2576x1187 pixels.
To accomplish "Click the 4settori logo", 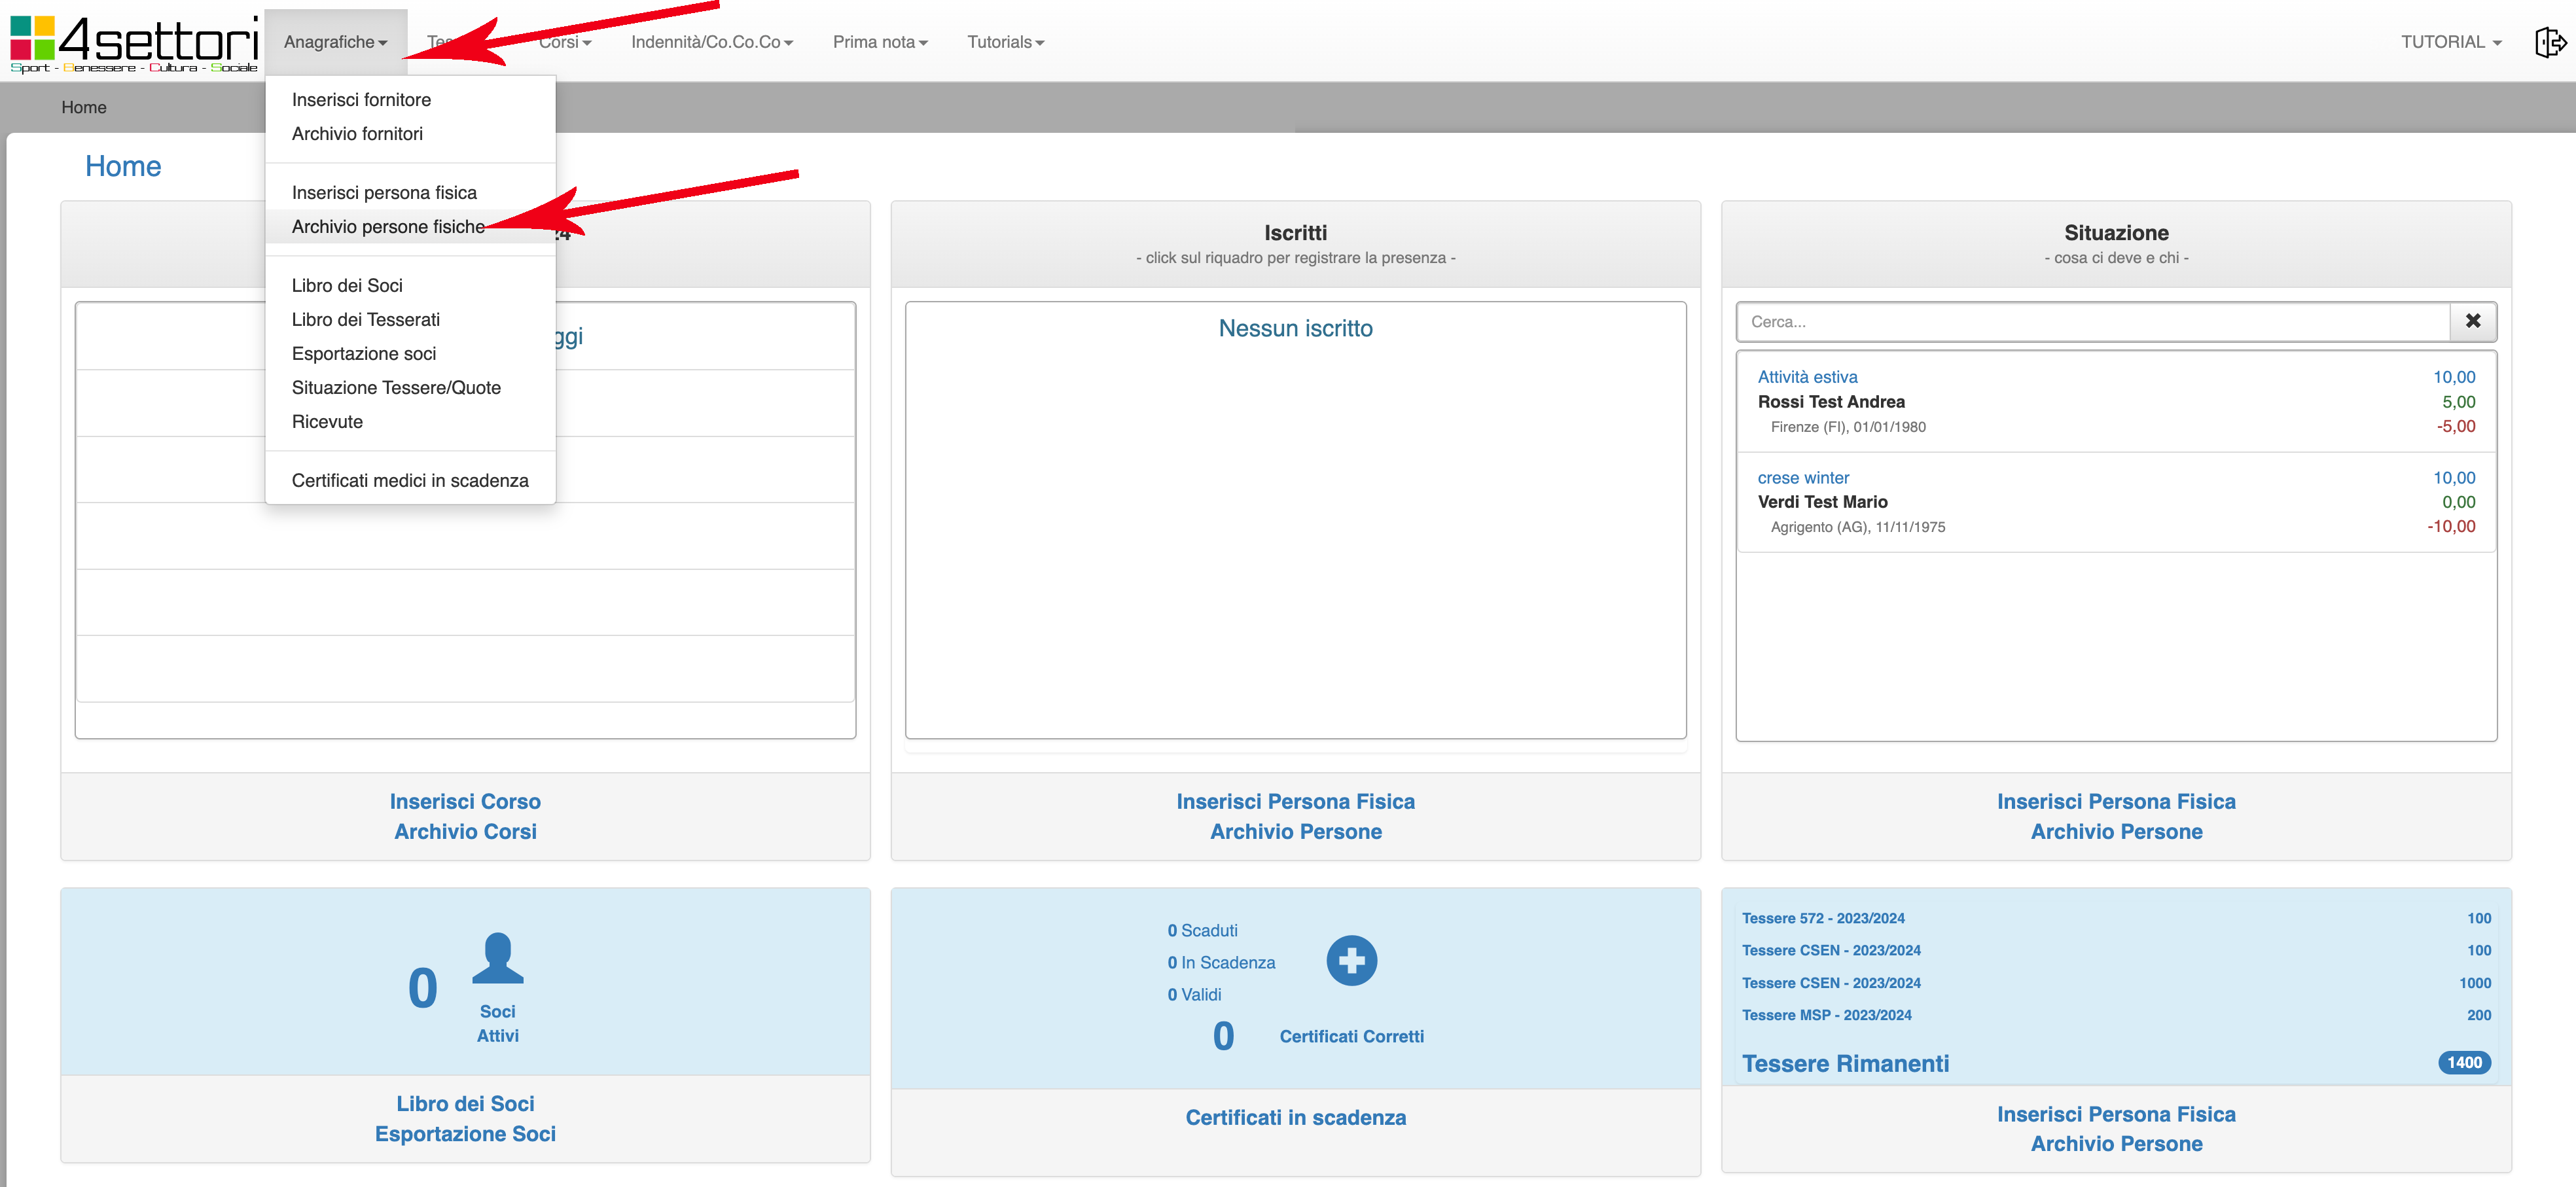I will [x=134, y=42].
